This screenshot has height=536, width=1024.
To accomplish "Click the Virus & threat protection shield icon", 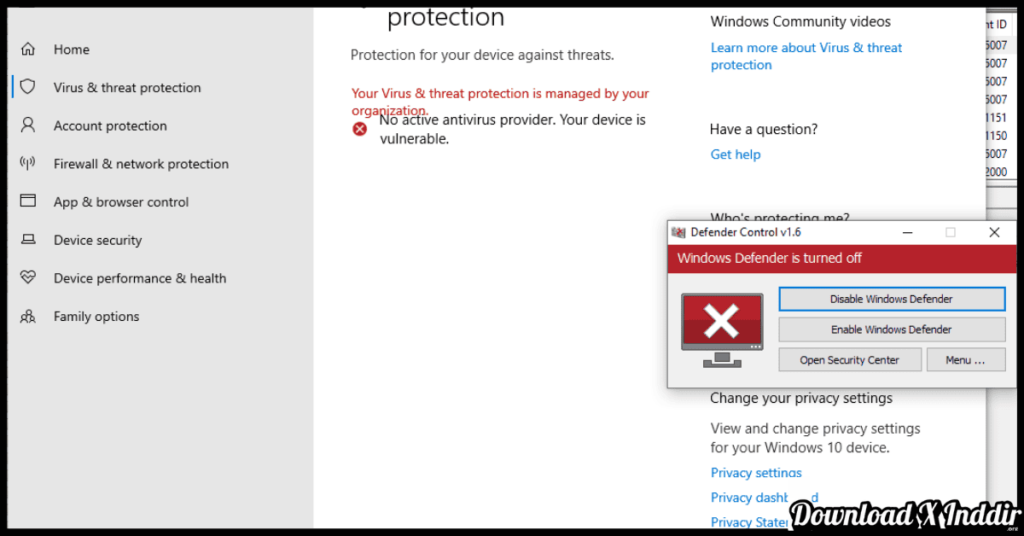I will click(28, 87).
